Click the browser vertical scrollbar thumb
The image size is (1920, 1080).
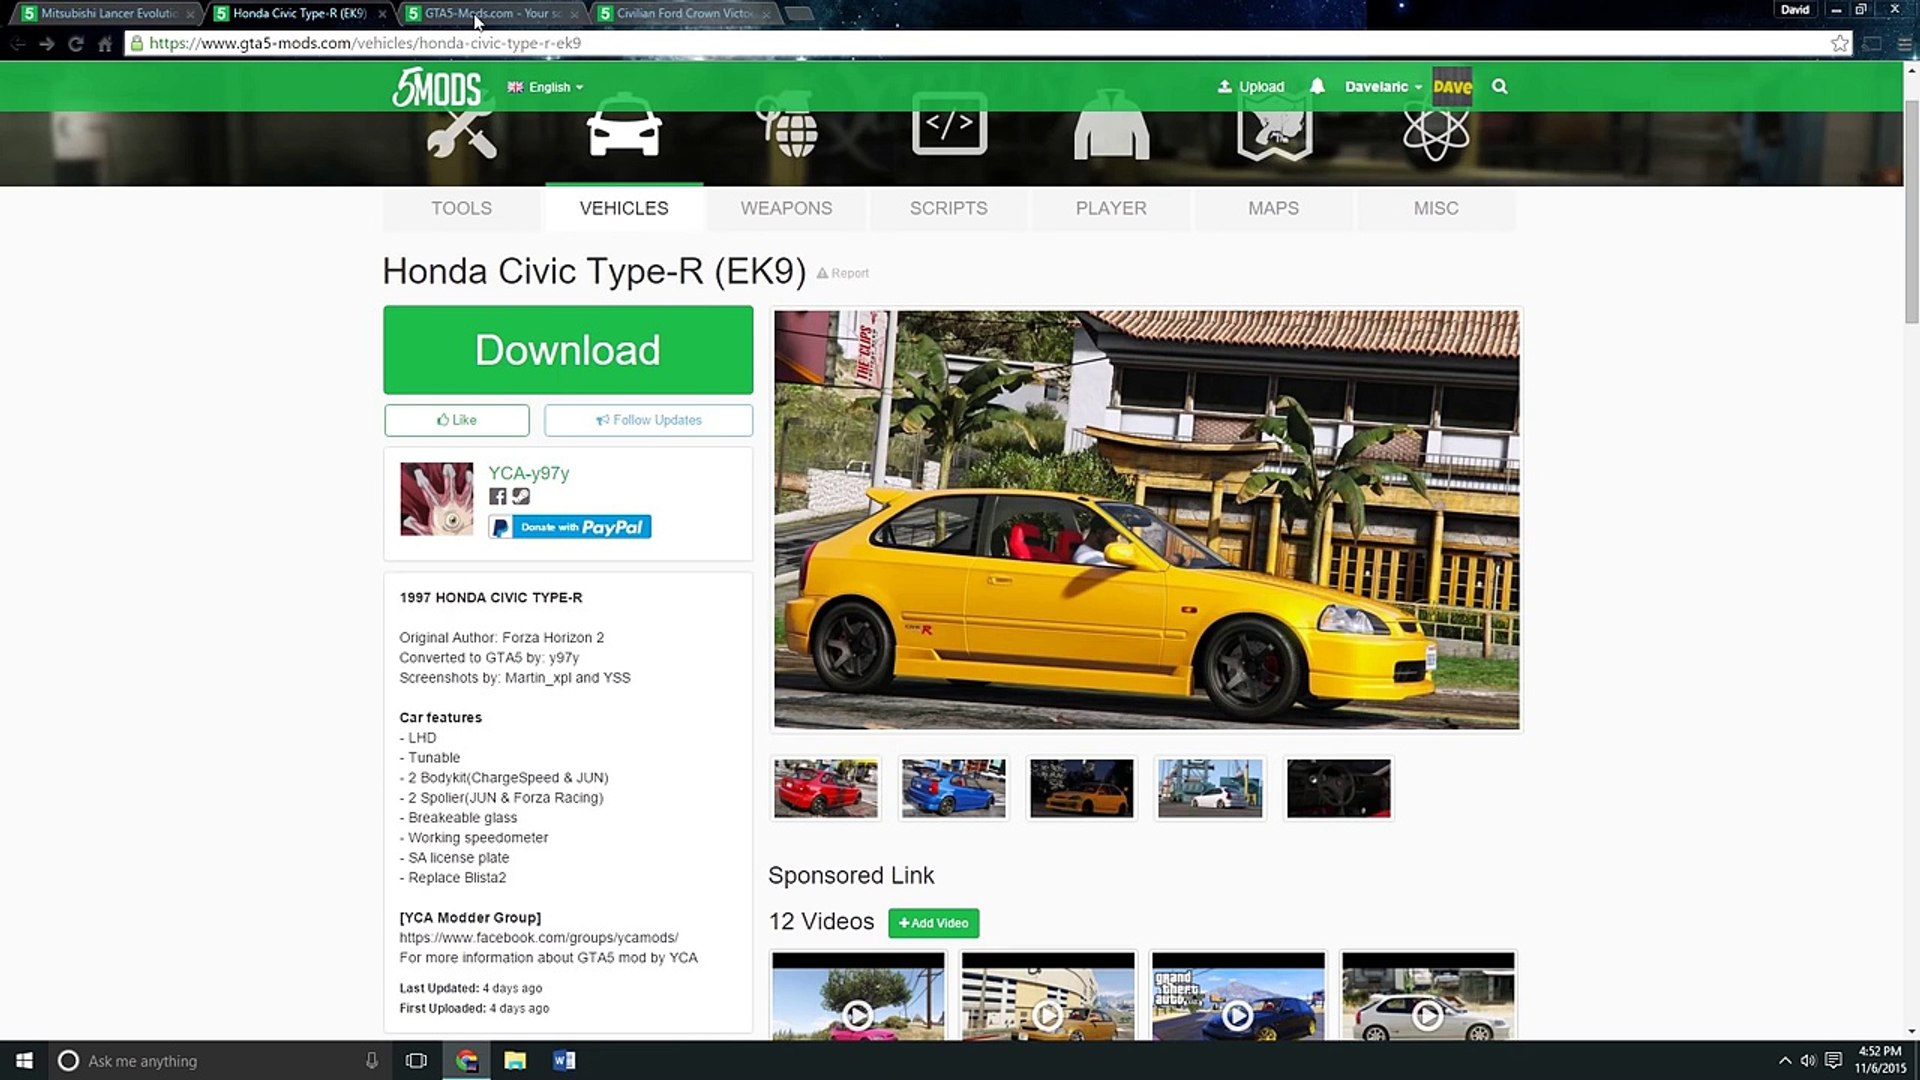coord(1911,210)
